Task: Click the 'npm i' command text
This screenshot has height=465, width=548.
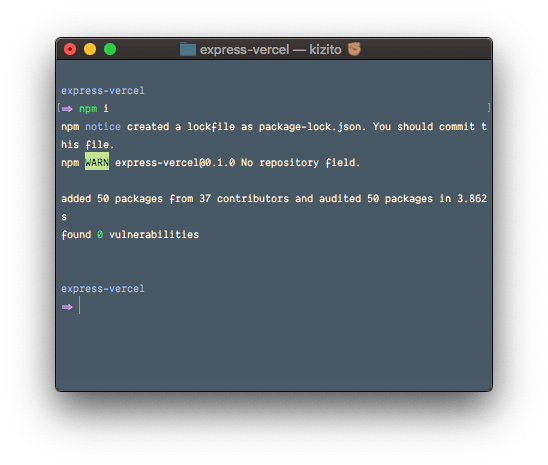Action: (x=94, y=109)
